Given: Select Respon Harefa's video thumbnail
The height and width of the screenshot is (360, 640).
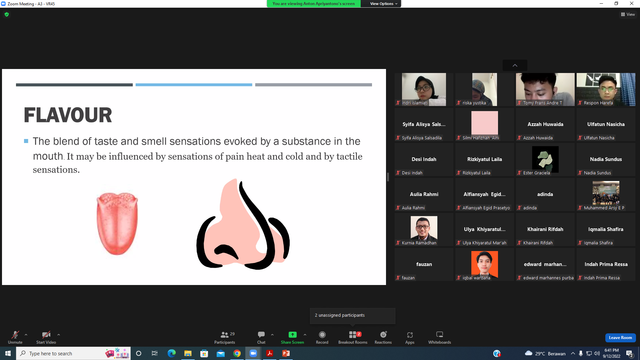Looking at the screenshot, I should point(606,89).
